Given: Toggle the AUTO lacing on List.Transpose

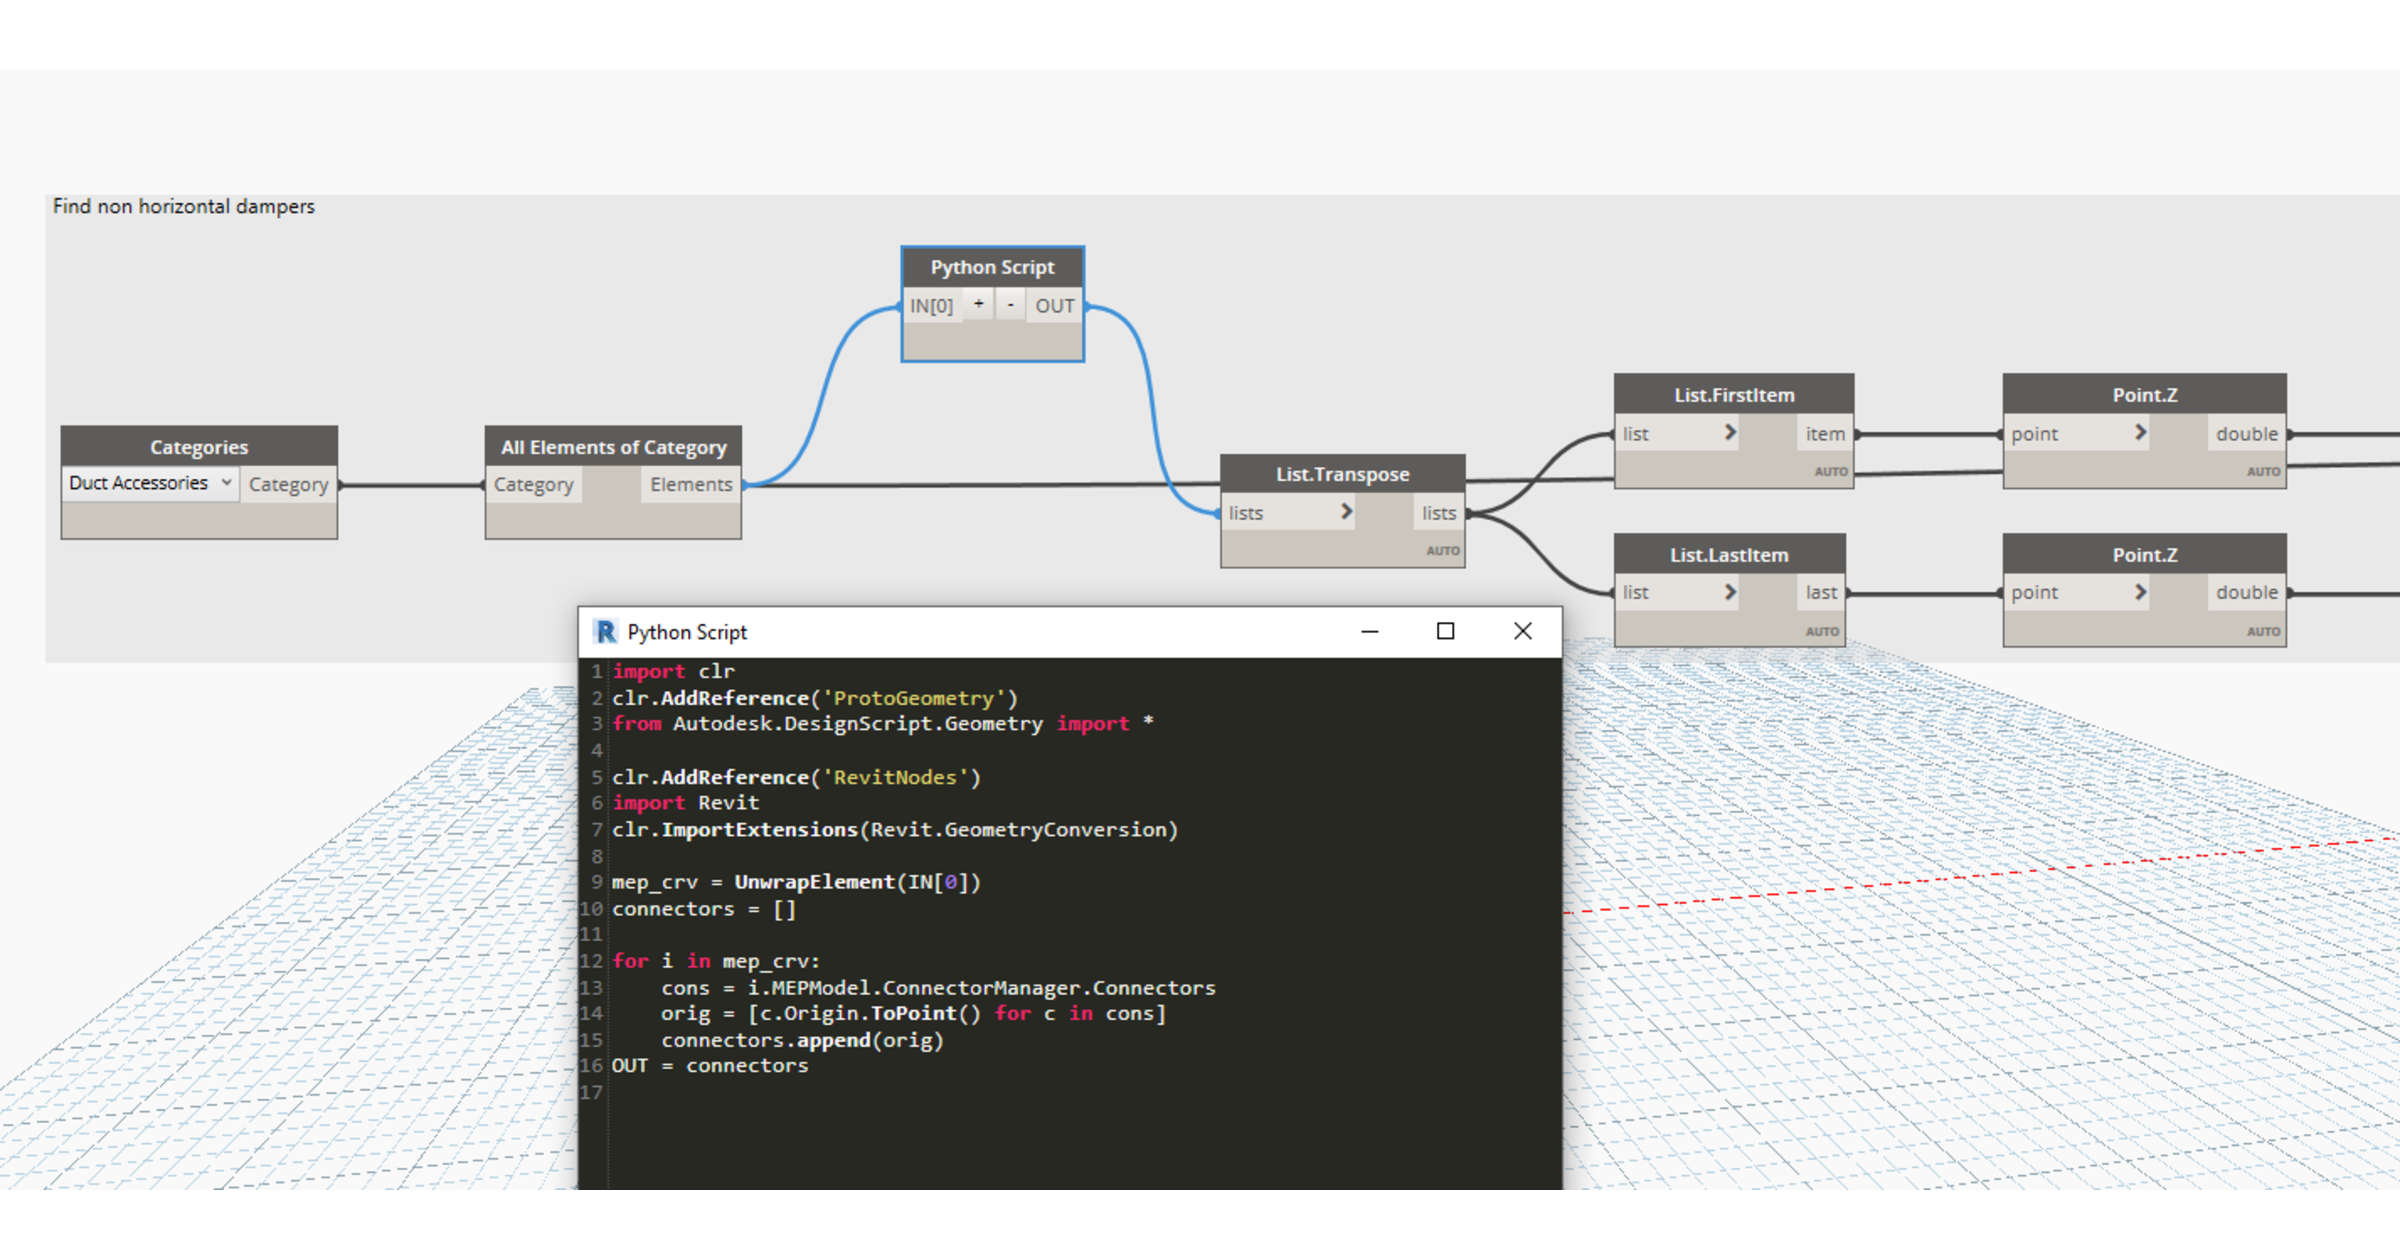Looking at the screenshot, I should [1442, 550].
